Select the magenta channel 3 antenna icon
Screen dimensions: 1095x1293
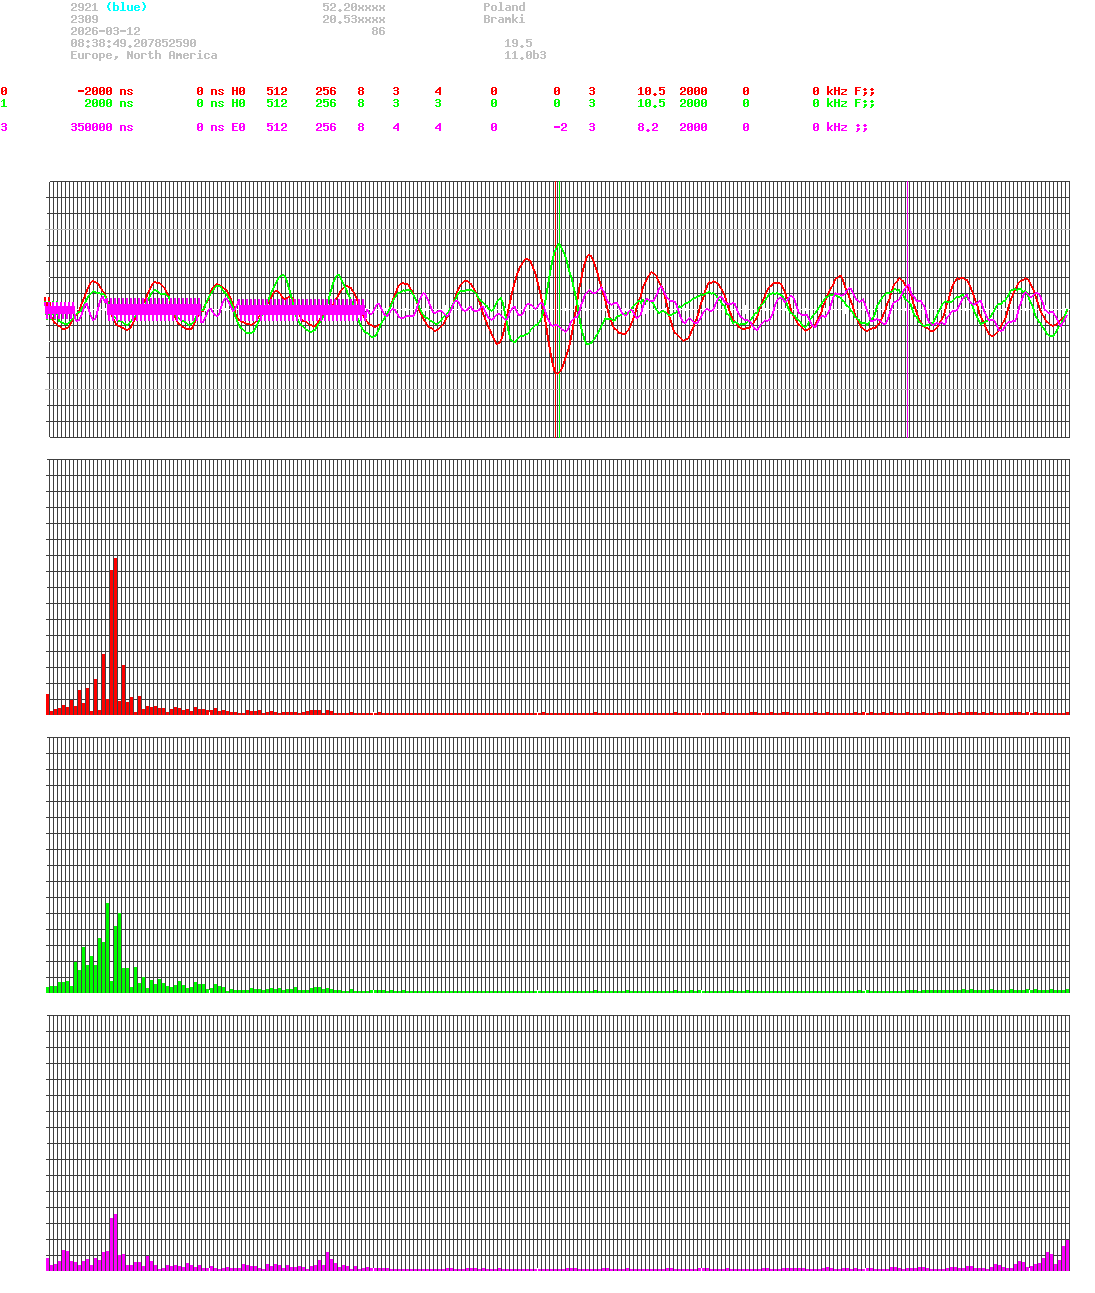click(862, 127)
